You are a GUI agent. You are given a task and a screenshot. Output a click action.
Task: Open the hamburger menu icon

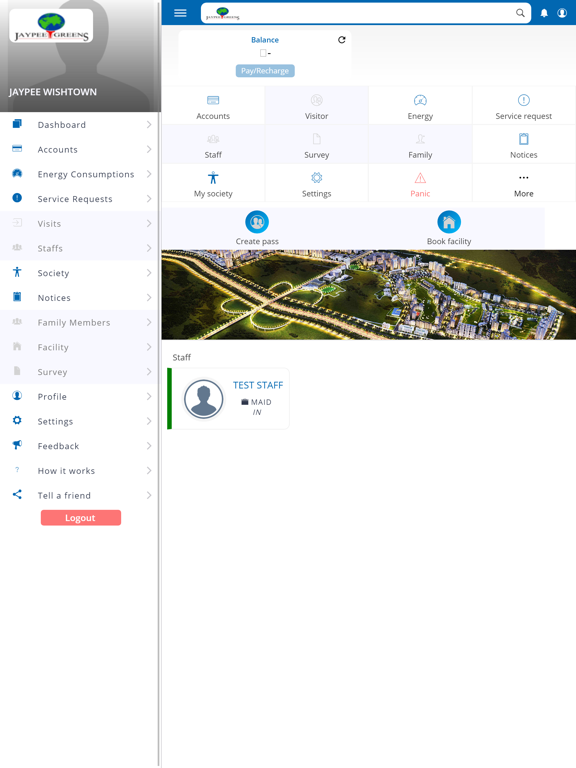(x=180, y=13)
